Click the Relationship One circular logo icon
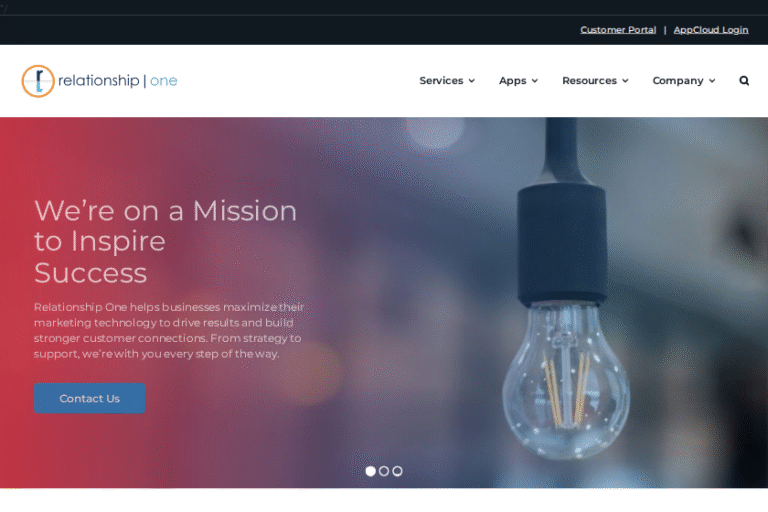 point(38,81)
